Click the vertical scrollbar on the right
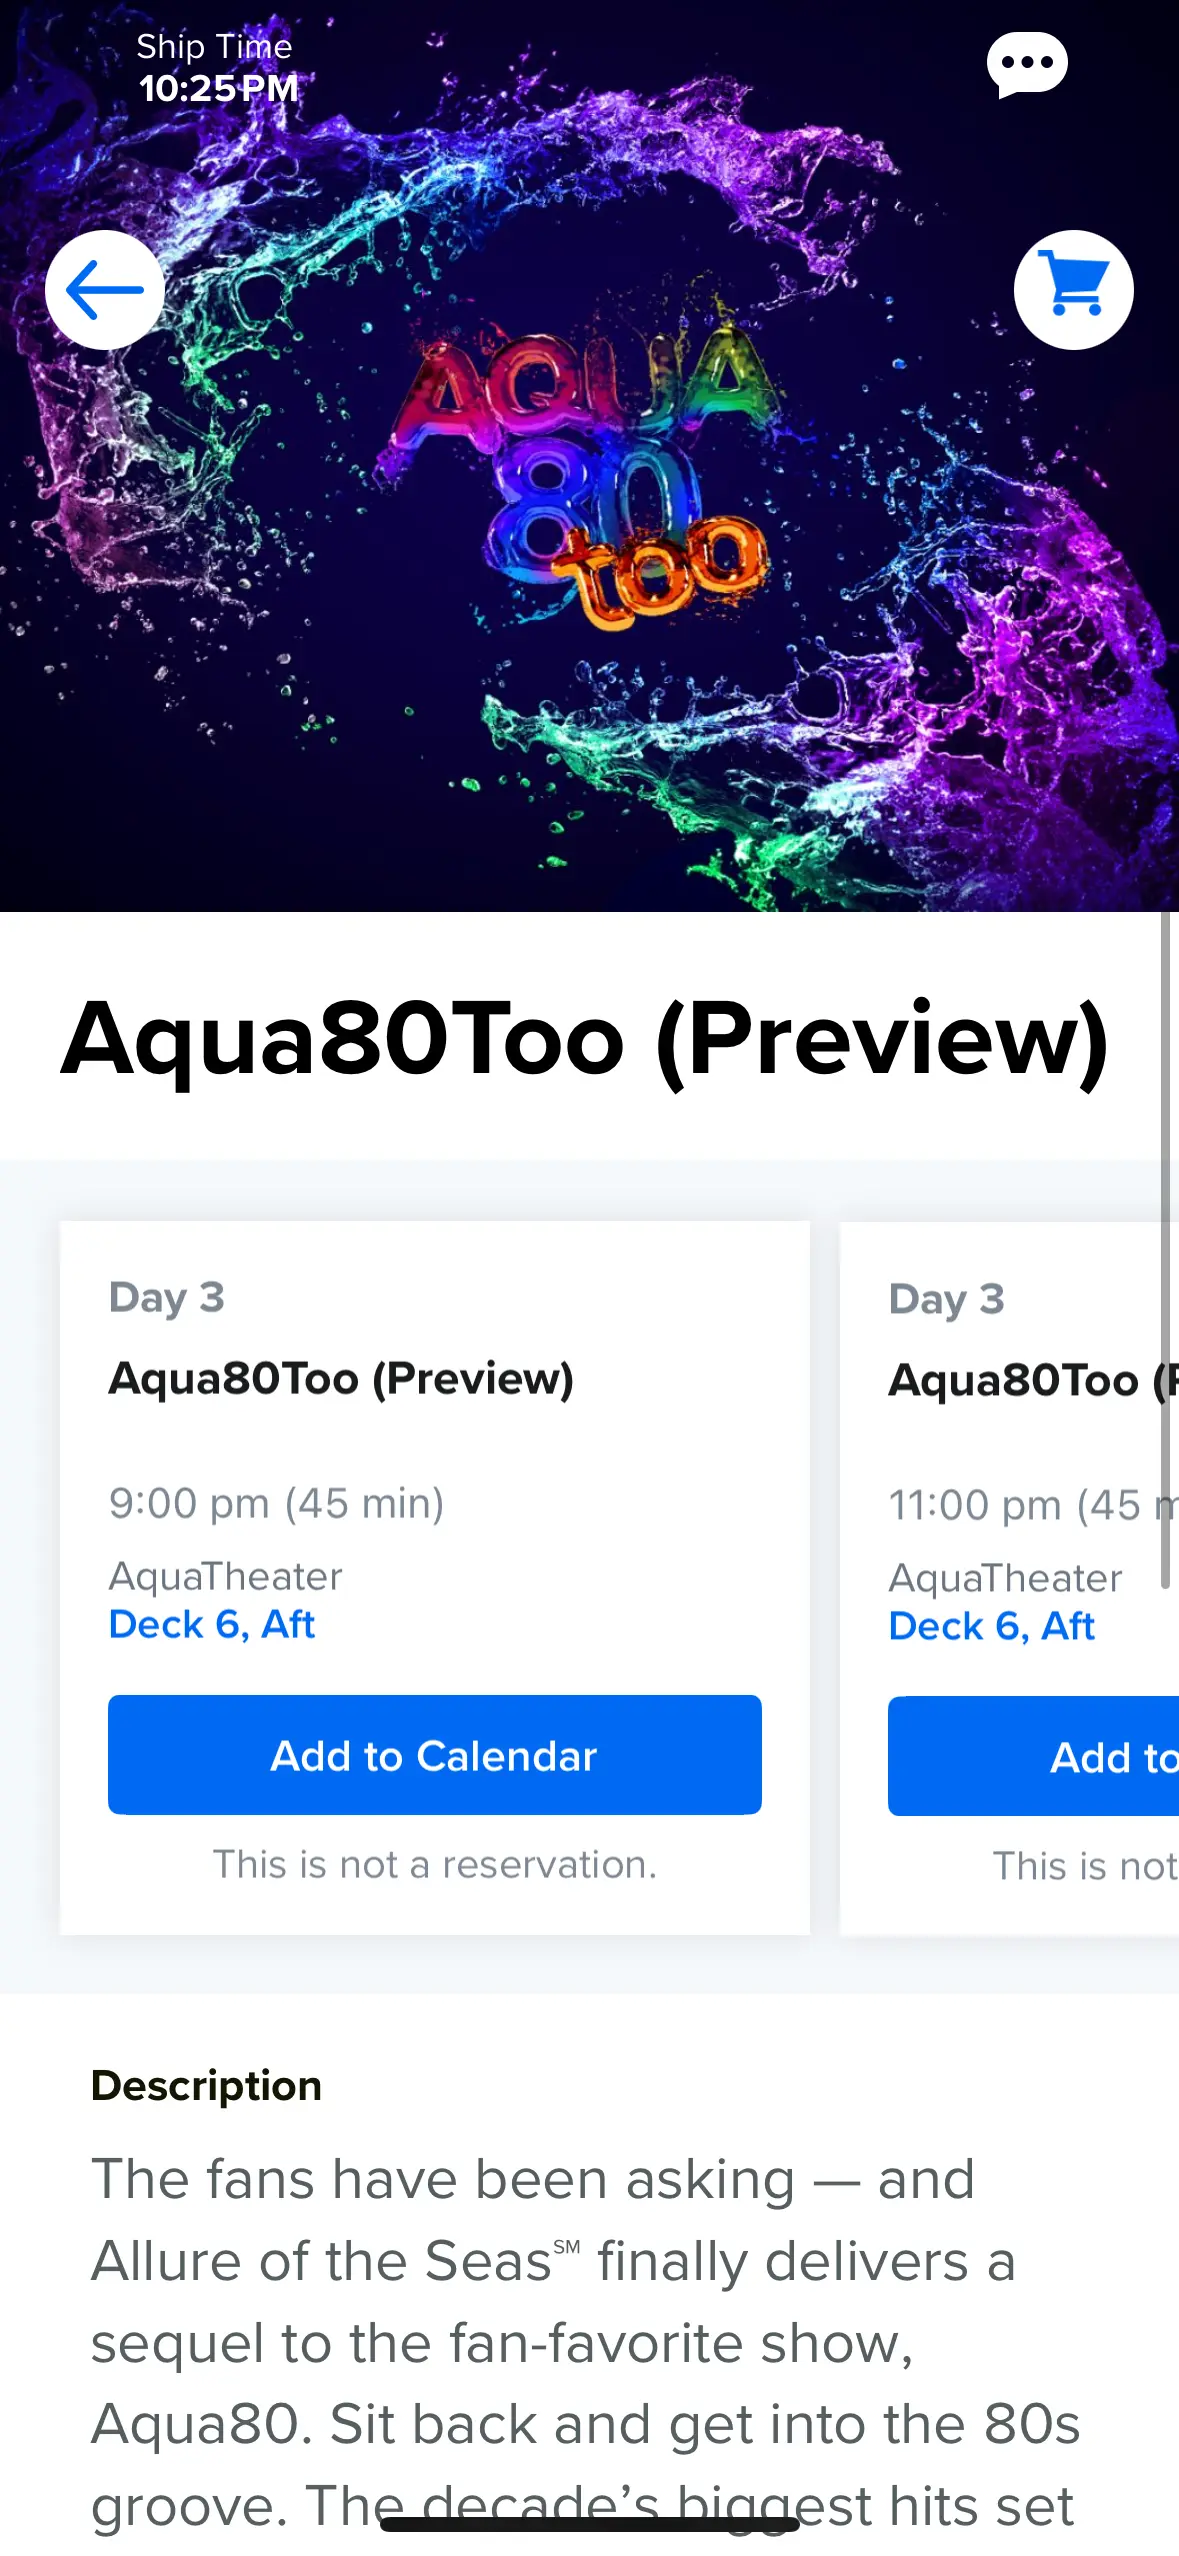Viewport: 1179px width, 2556px height. 1165,1250
